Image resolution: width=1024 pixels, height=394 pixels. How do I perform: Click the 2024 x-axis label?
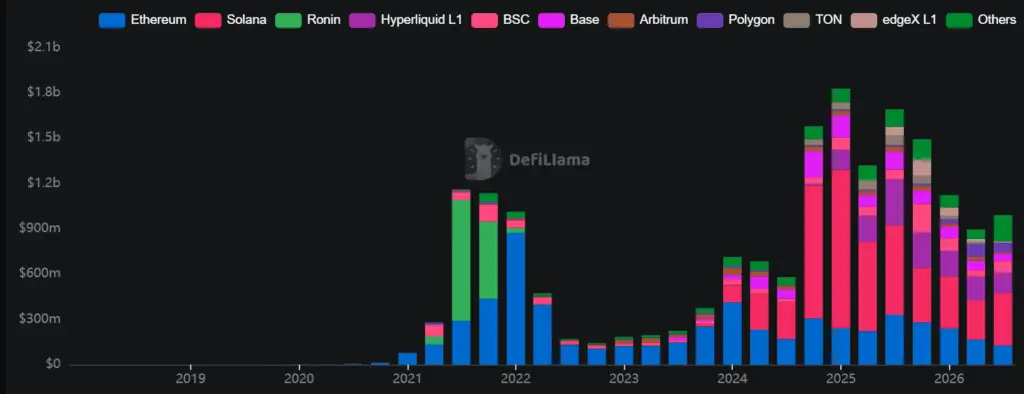point(732,378)
